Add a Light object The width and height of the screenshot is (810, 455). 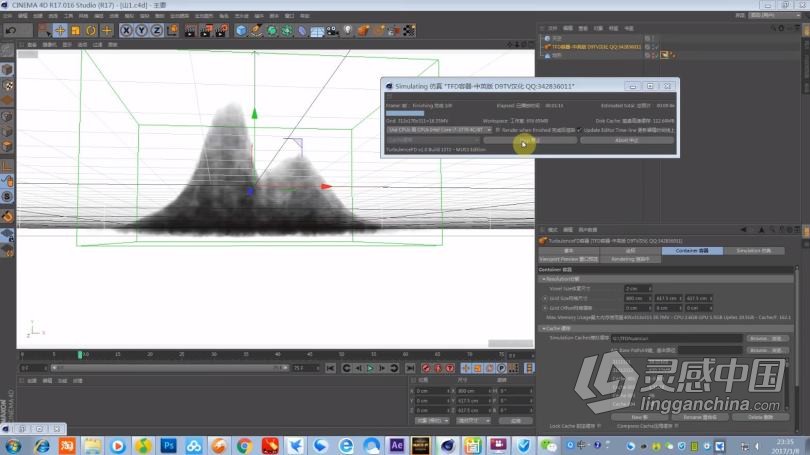coord(348,30)
